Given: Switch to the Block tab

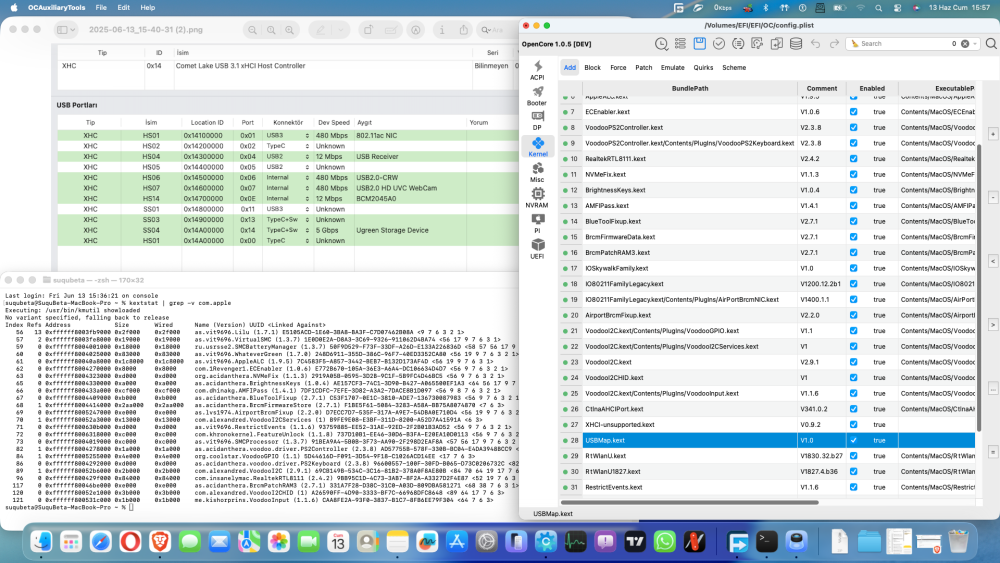Looking at the screenshot, I should tap(592, 68).
